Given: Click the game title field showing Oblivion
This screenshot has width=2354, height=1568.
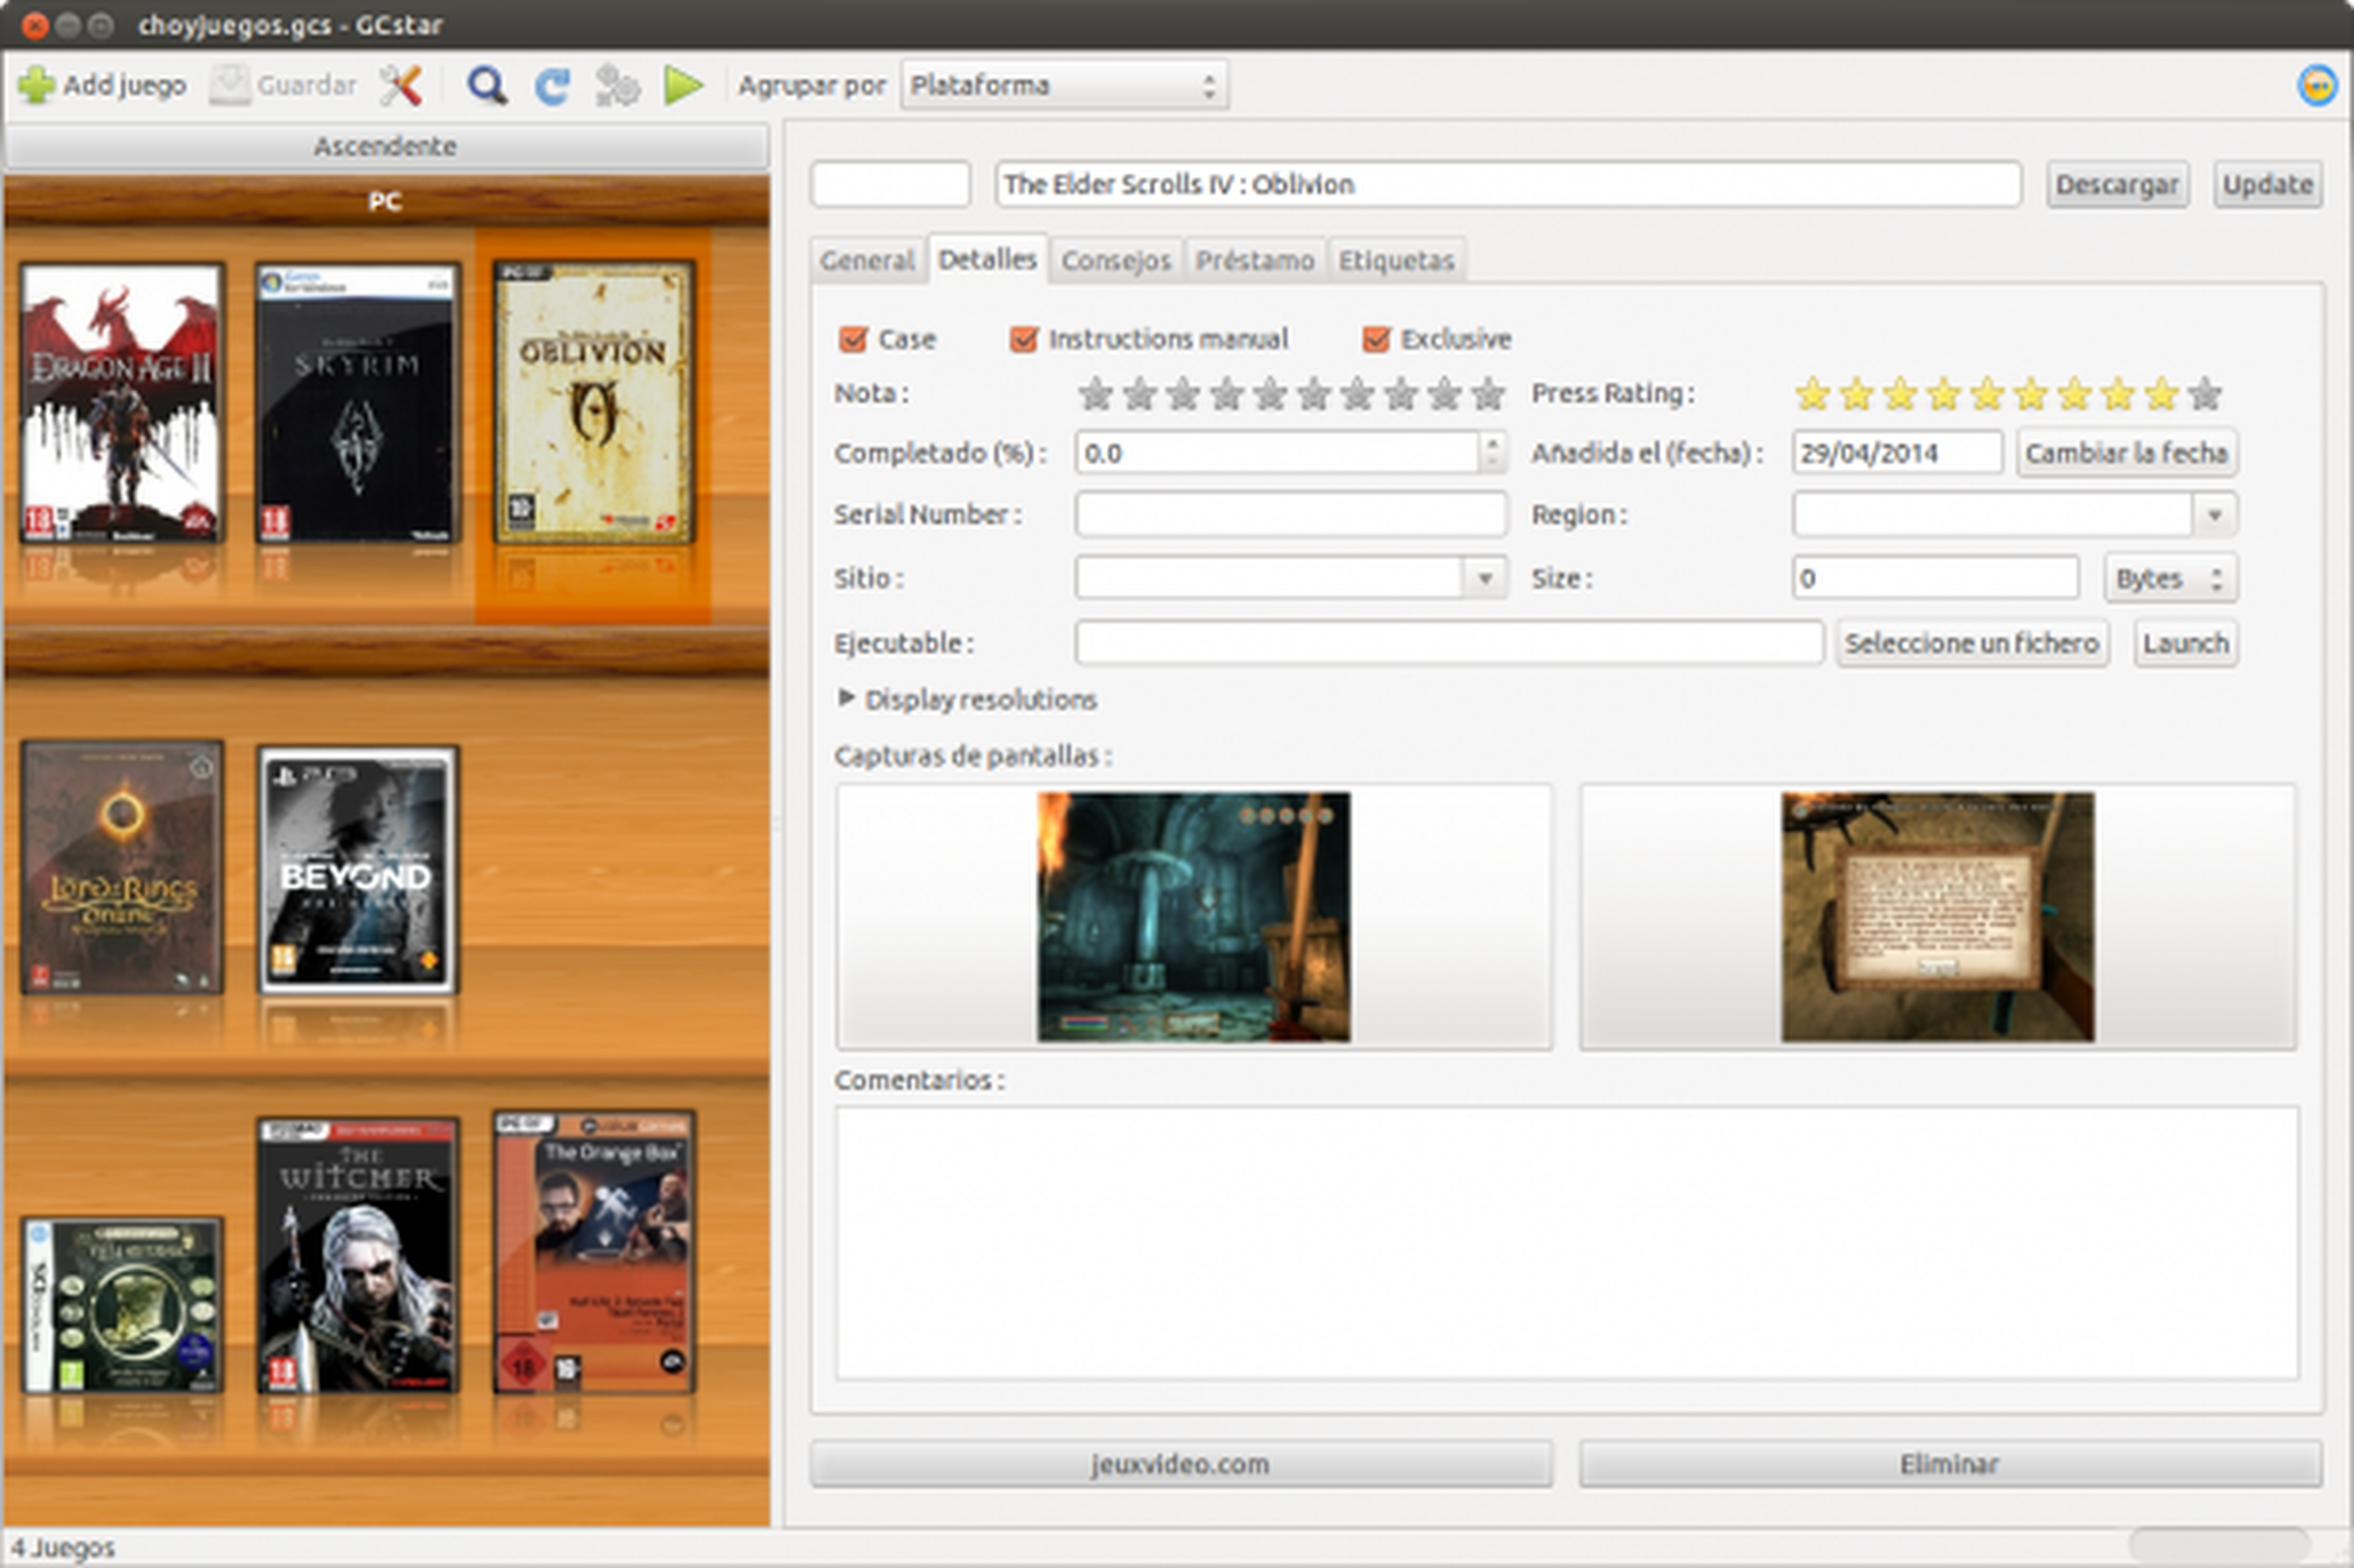Looking at the screenshot, I should (1508, 185).
